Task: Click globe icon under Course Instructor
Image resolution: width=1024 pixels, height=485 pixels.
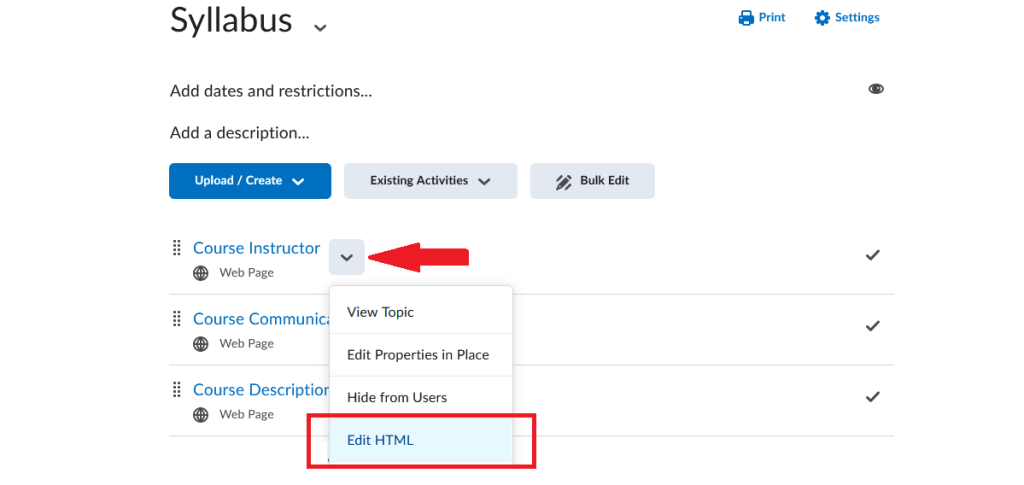Action: (200, 273)
